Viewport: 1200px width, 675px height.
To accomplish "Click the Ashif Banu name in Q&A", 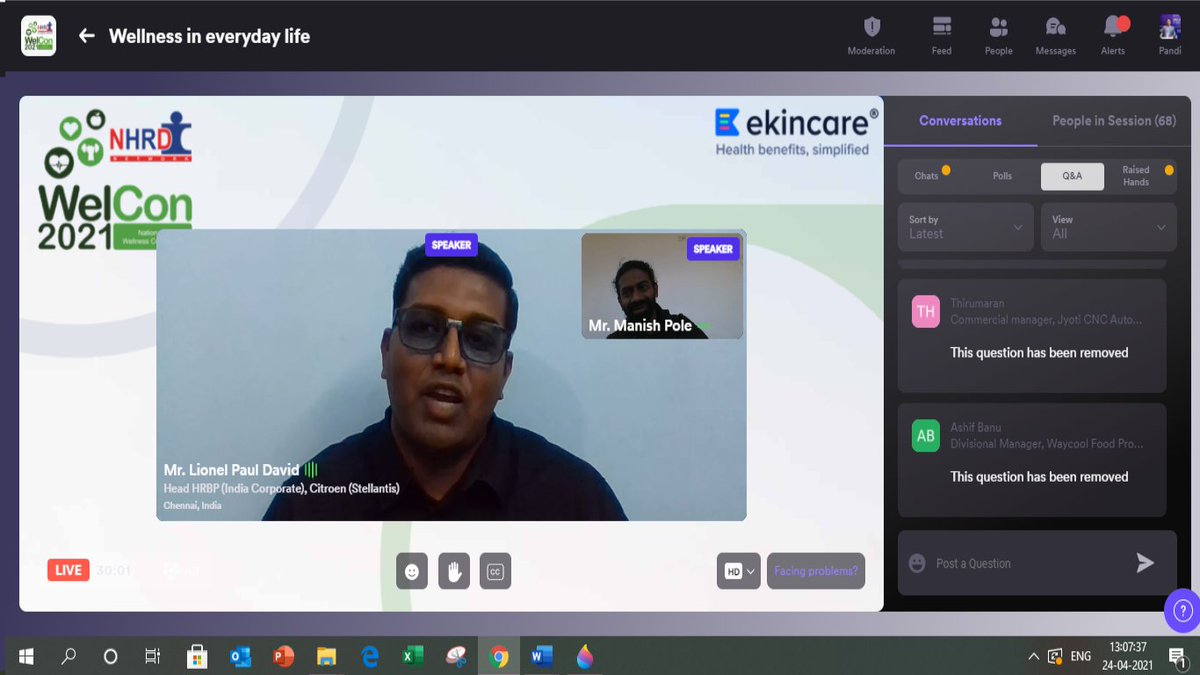I will [976, 427].
